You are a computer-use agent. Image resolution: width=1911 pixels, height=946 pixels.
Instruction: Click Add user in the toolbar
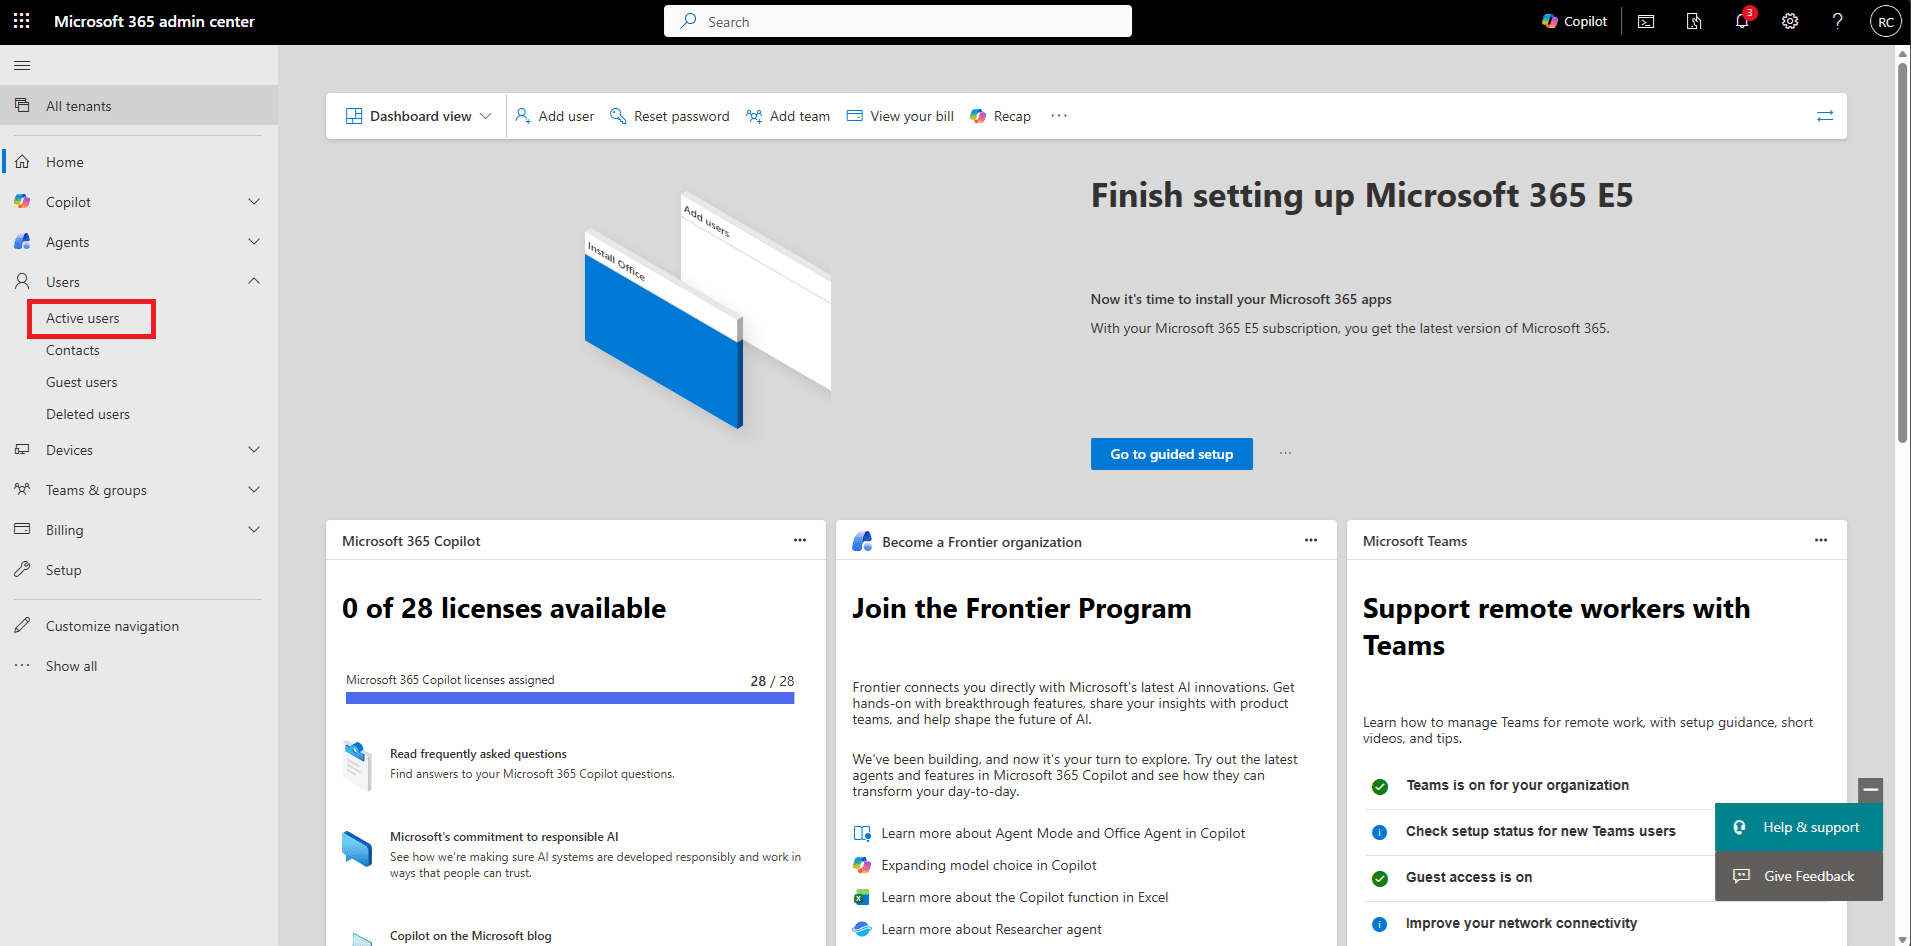[555, 116]
